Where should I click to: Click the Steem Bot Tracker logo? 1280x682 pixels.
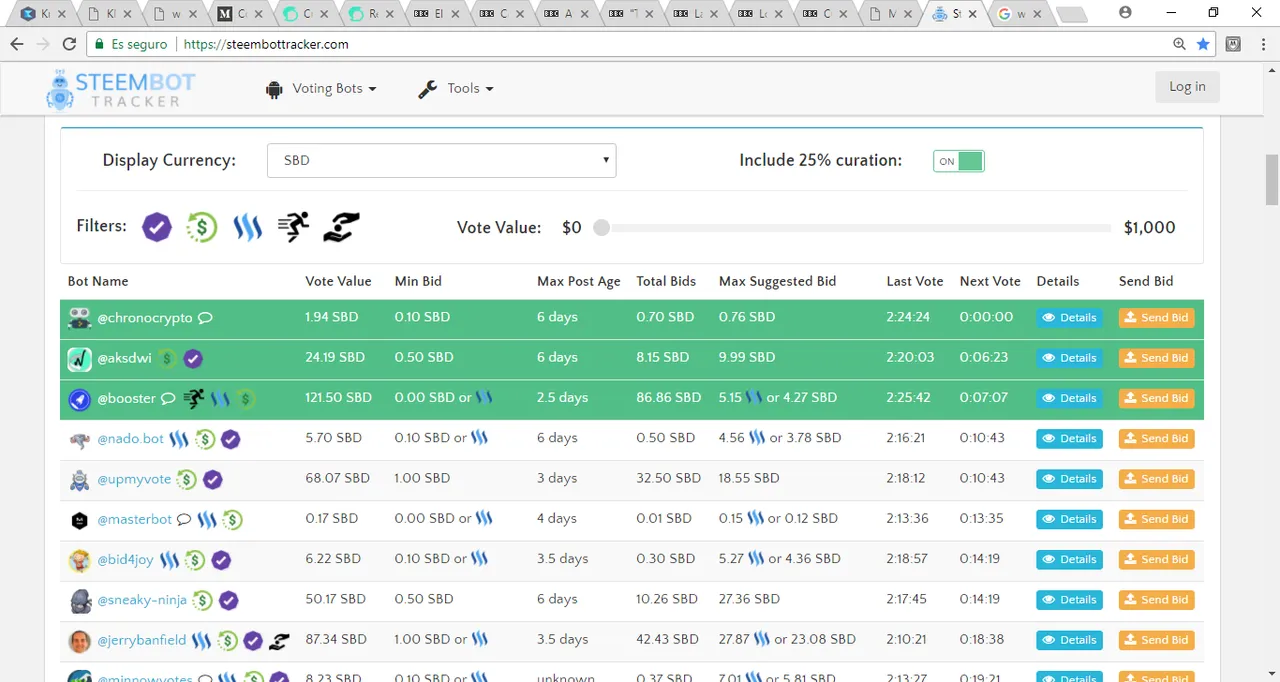(121, 89)
